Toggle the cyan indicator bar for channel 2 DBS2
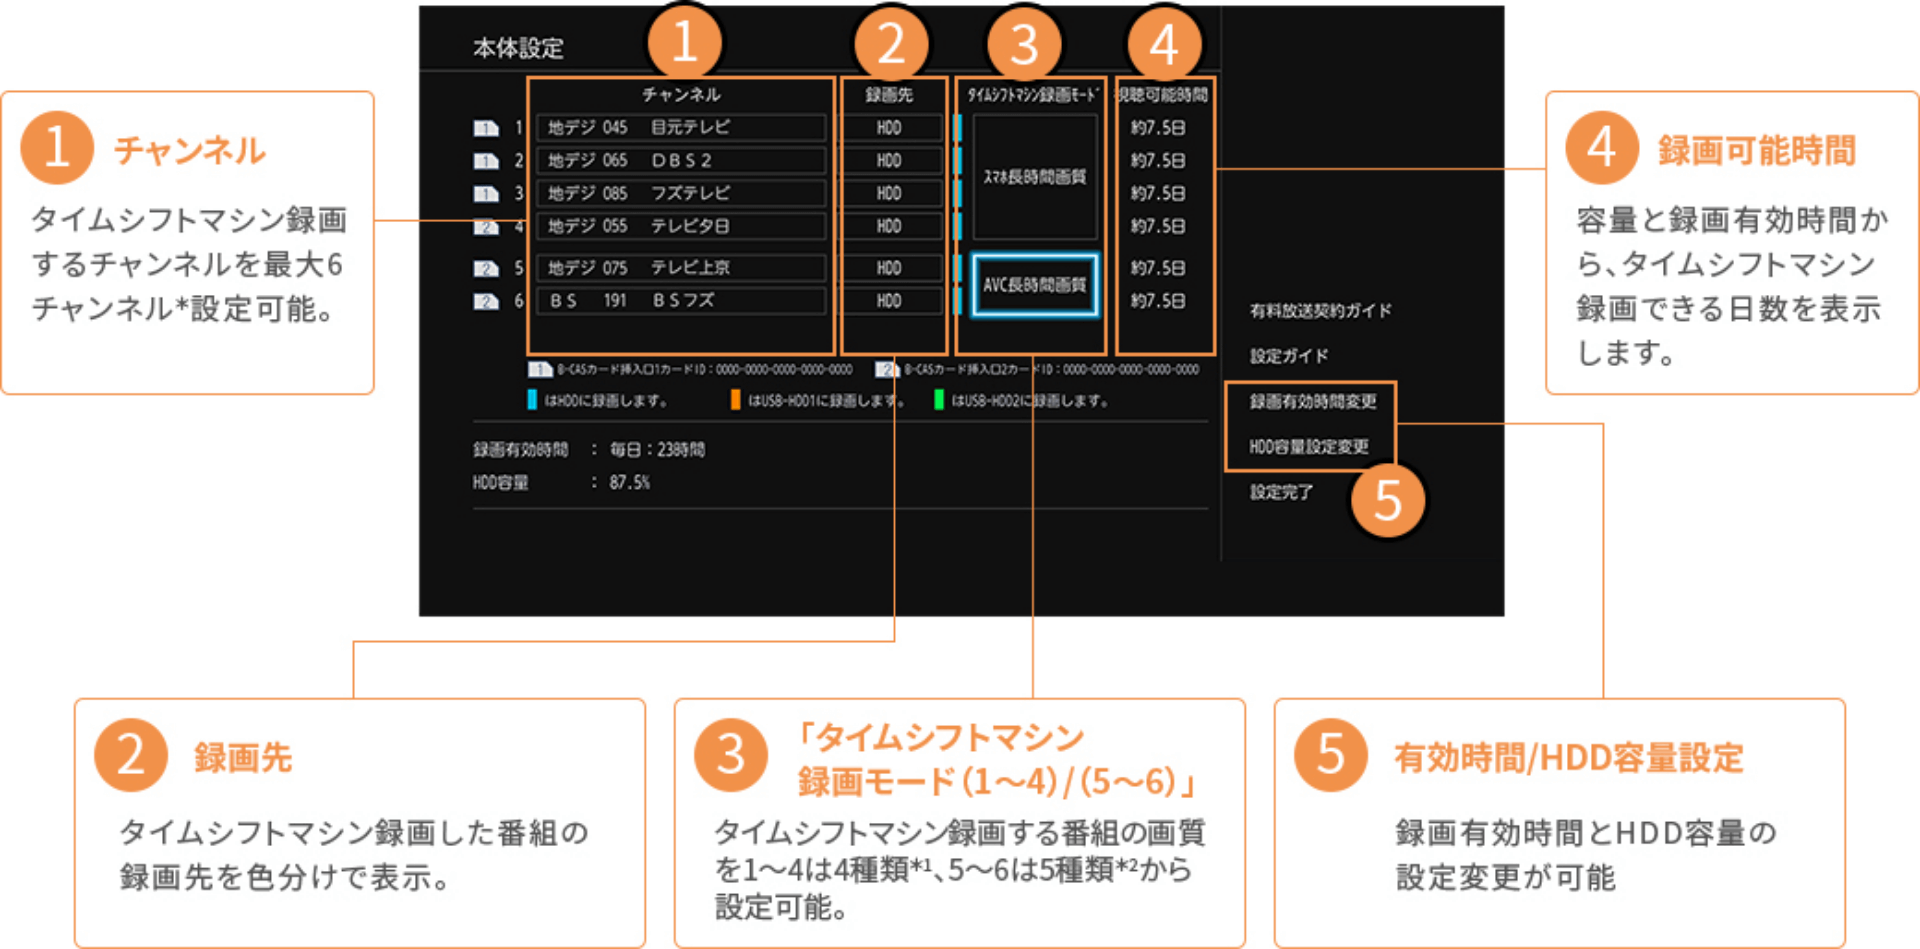The image size is (1920, 949). click(x=958, y=160)
